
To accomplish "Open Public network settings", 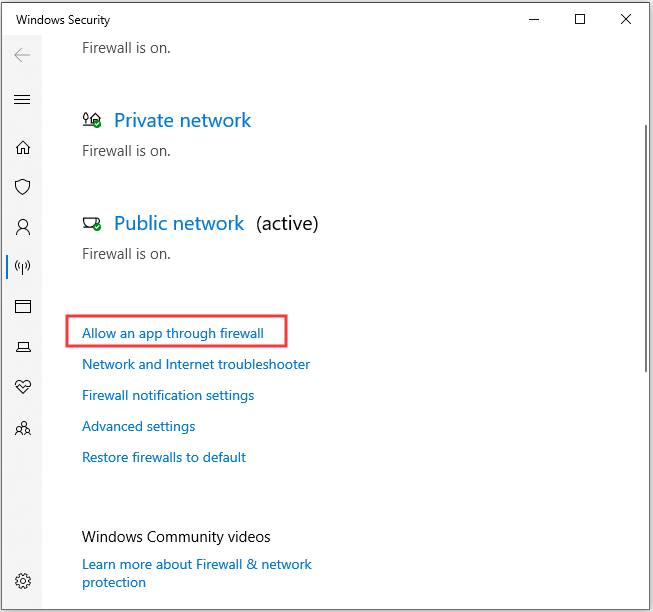I will click(179, 223).
